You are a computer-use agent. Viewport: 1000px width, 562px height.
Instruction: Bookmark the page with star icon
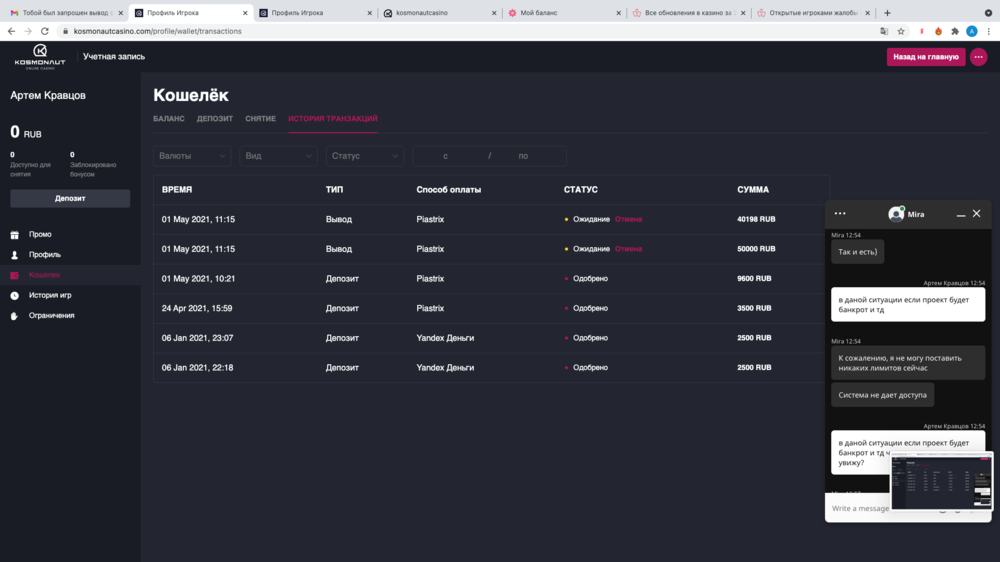tap(901, 31)
